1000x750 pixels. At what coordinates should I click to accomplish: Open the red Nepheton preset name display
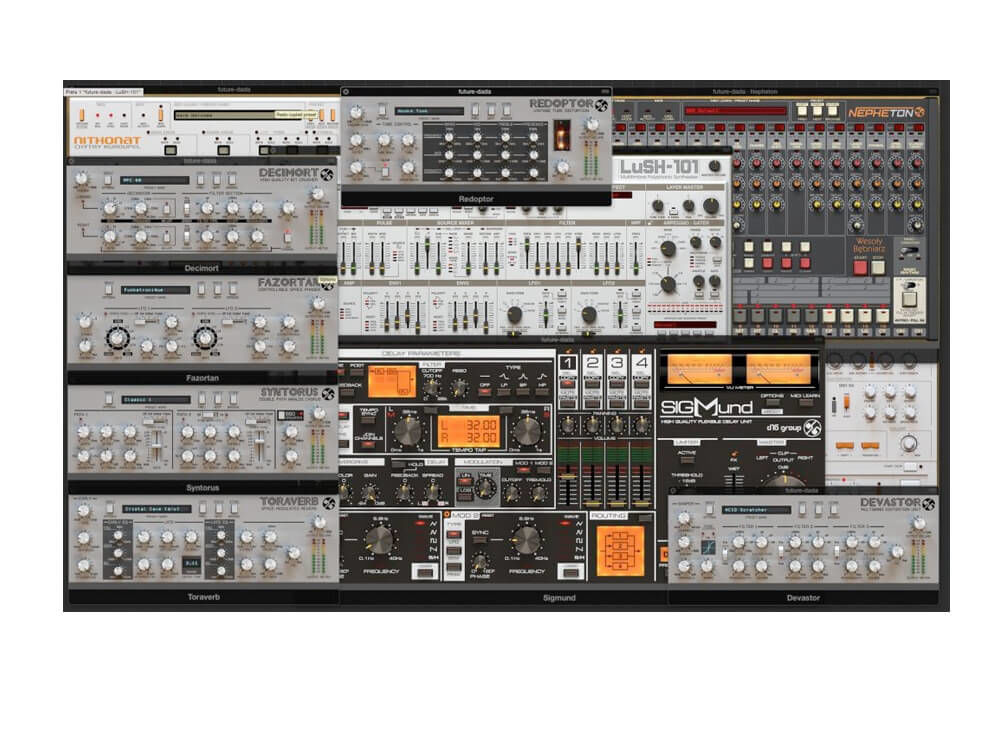(735, 111)
